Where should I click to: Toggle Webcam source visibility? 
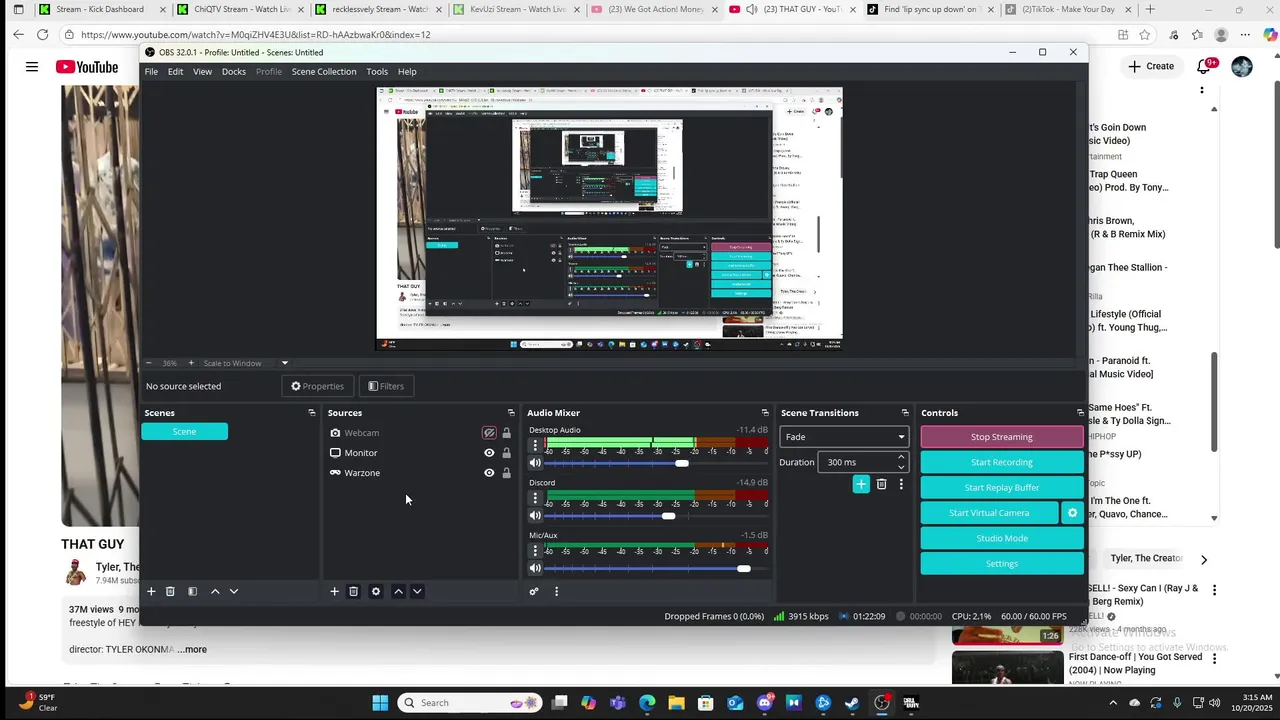click(489, 433)
